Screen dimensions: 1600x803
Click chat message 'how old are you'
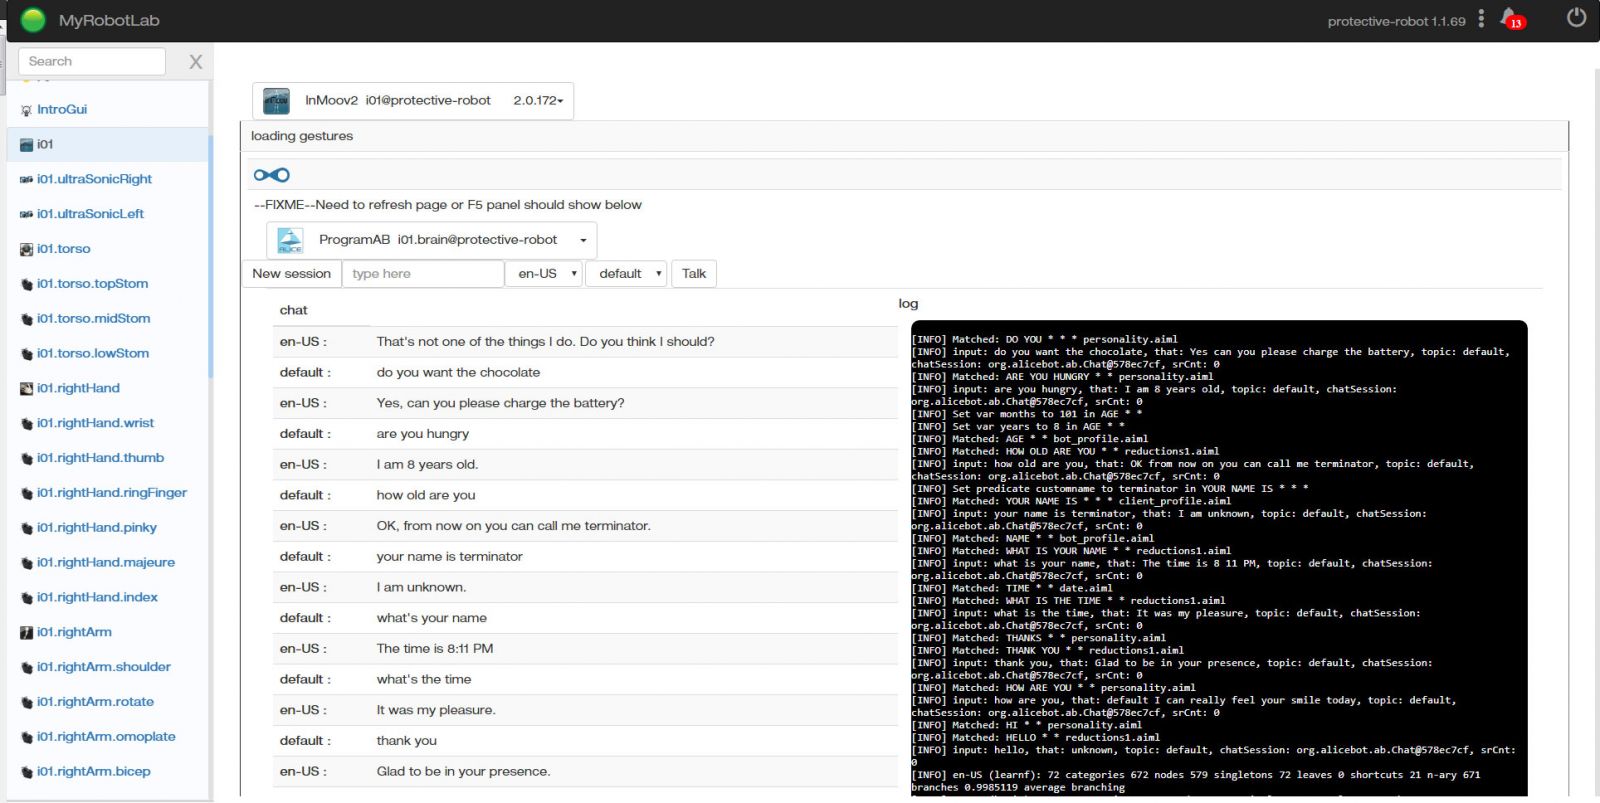(426, 496)
